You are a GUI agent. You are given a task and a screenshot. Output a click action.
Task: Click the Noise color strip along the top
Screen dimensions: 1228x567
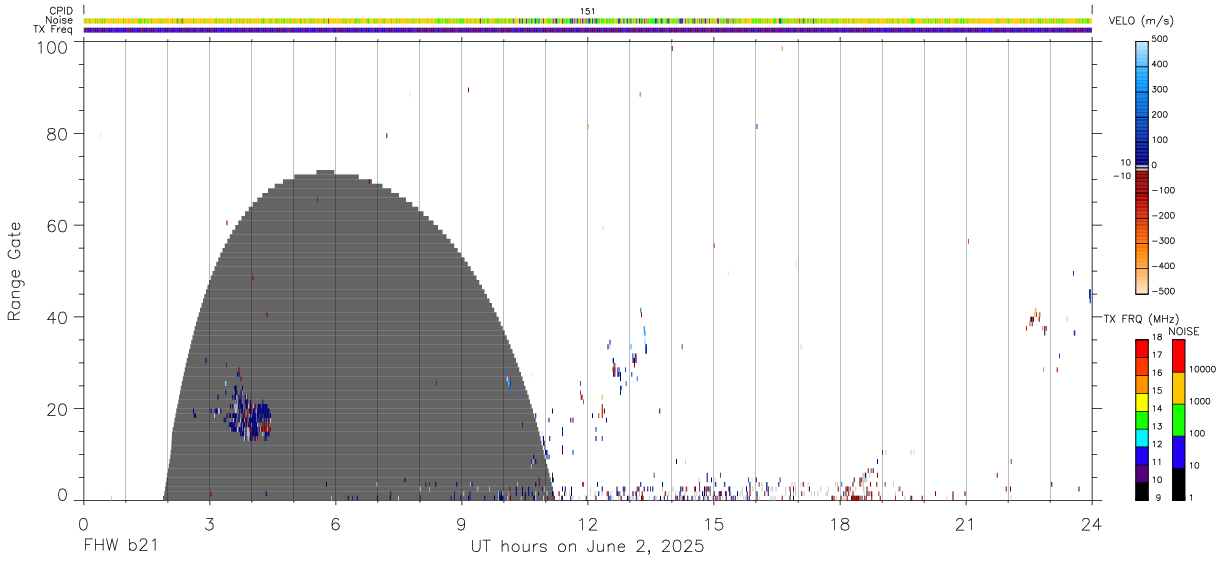point(587,20)
